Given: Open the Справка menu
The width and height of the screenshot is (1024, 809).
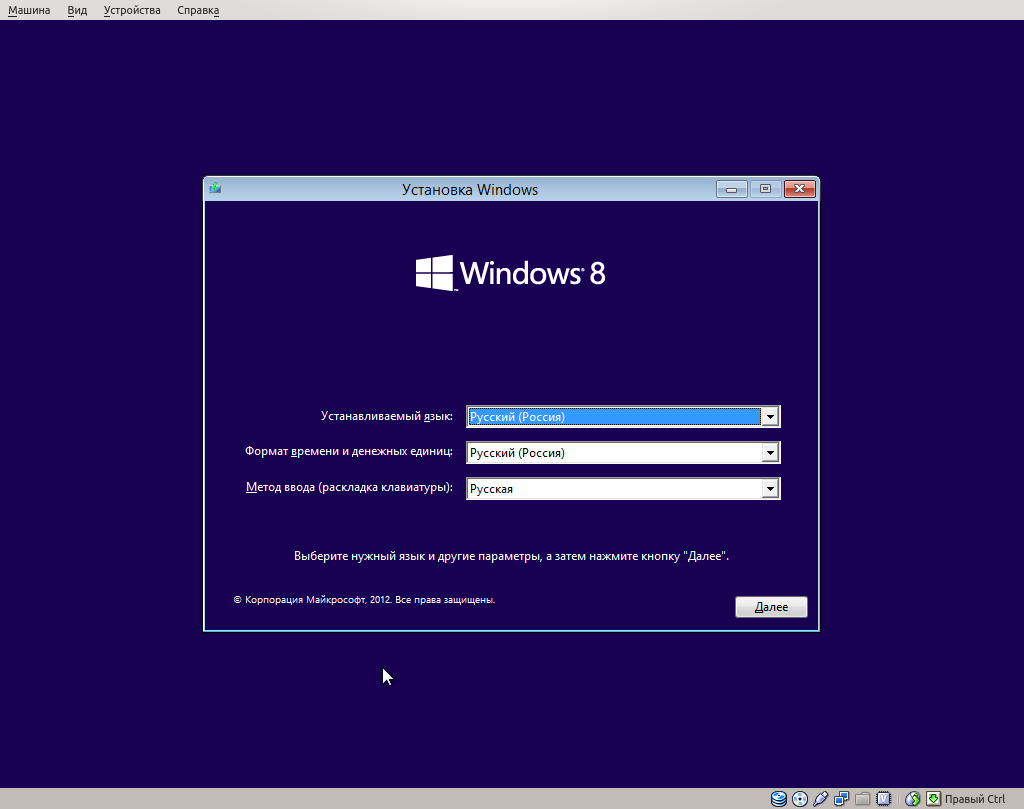Looking at the screenshot, I should click(197, 9).
